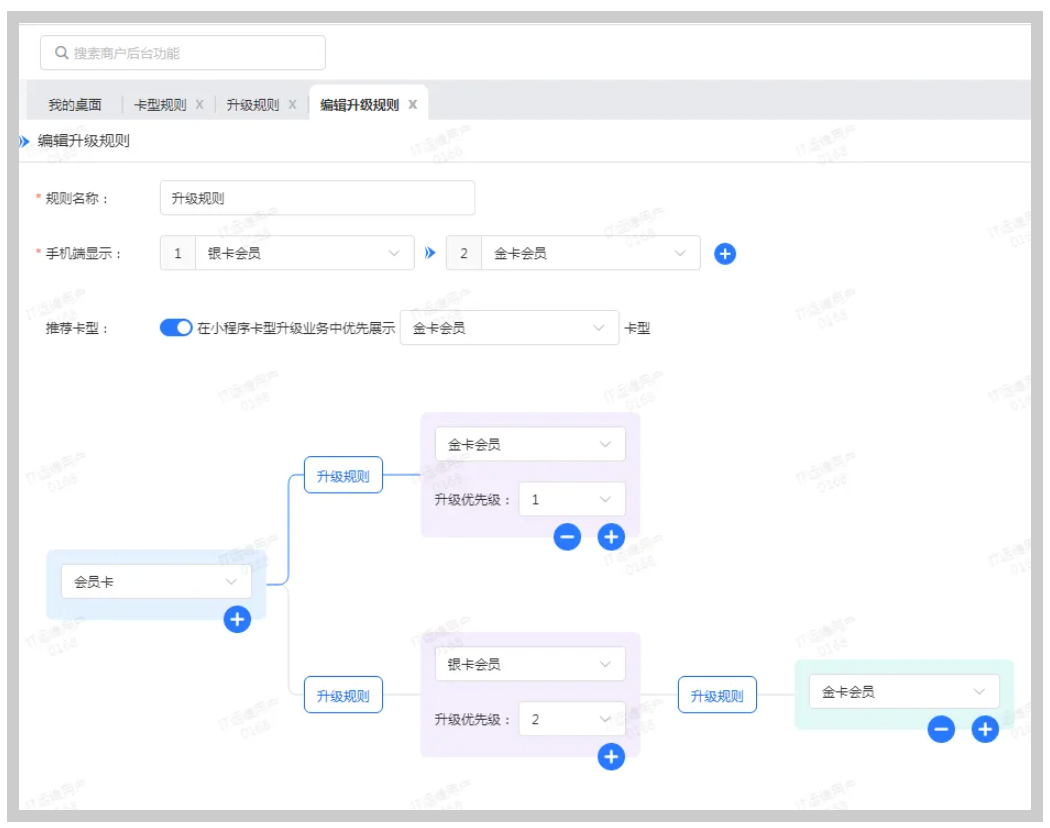Open upgrade priority dropdown showing 1
Image resolution: width=1050 pixels, height=828 pixels.
coord(571,499)
